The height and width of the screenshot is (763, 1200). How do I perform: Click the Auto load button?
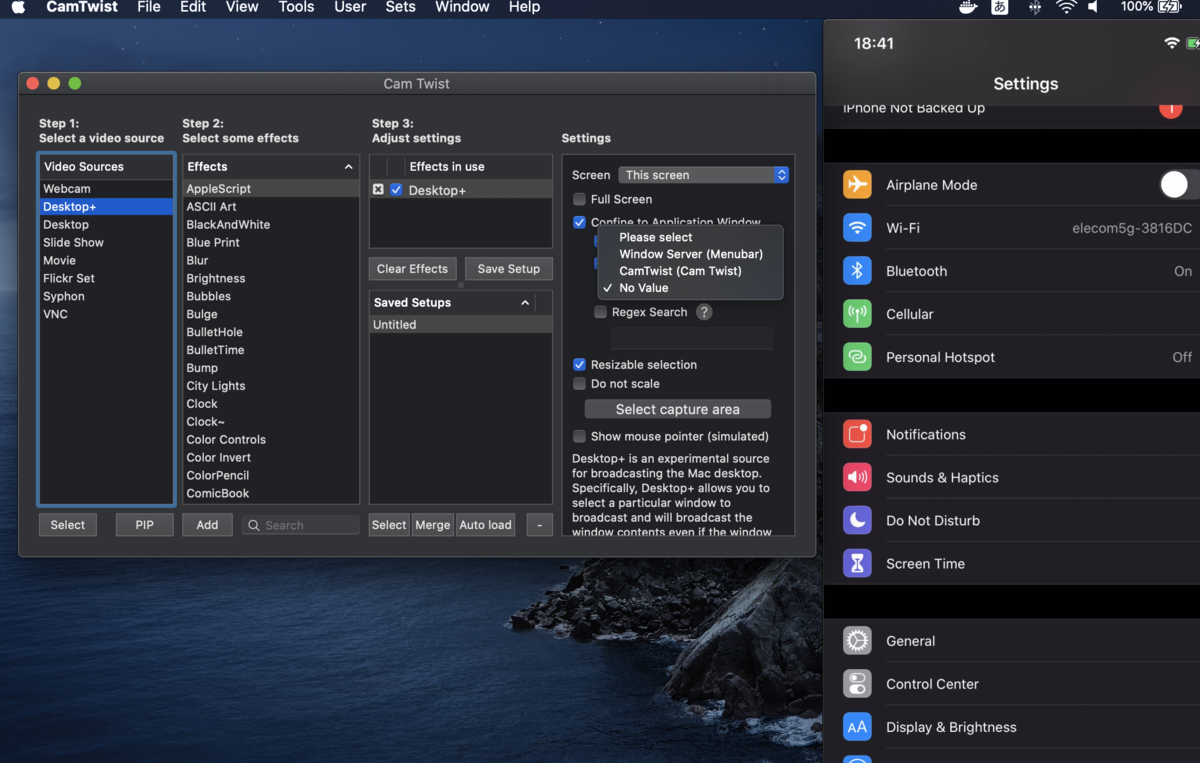(x=486, y=525)
